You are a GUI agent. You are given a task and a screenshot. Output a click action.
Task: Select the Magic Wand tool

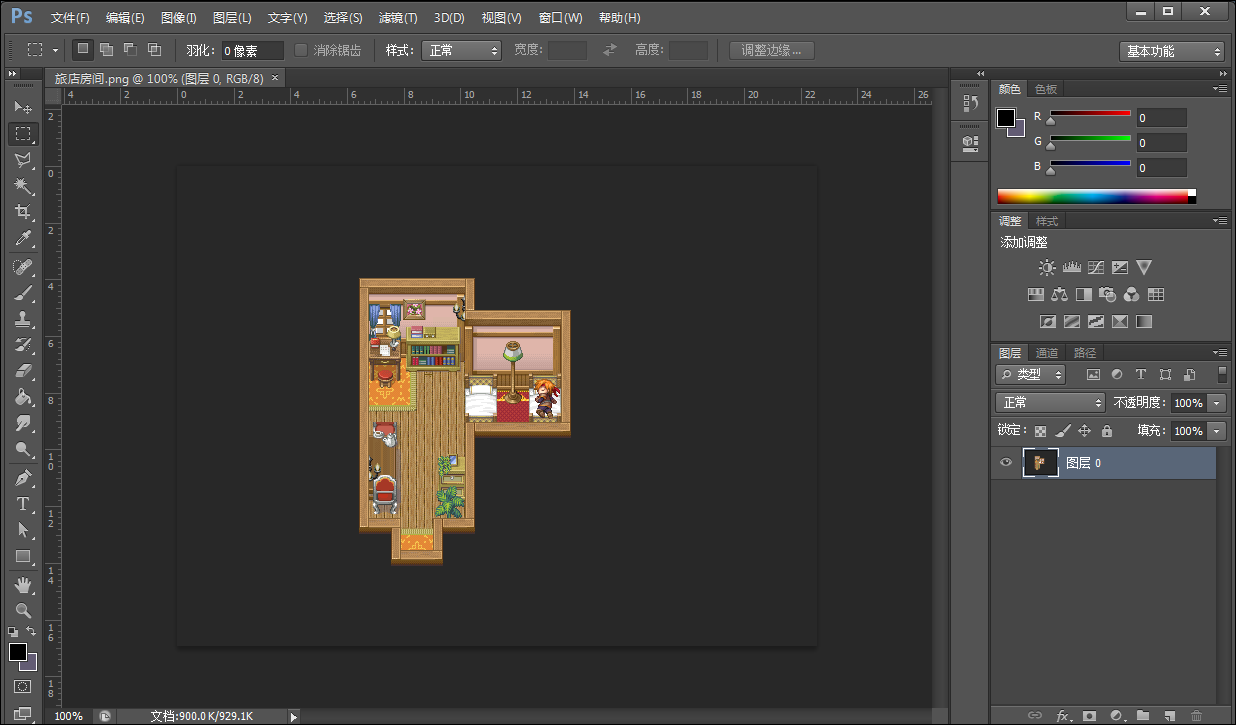pyautogui.click(x=23, y=185)
